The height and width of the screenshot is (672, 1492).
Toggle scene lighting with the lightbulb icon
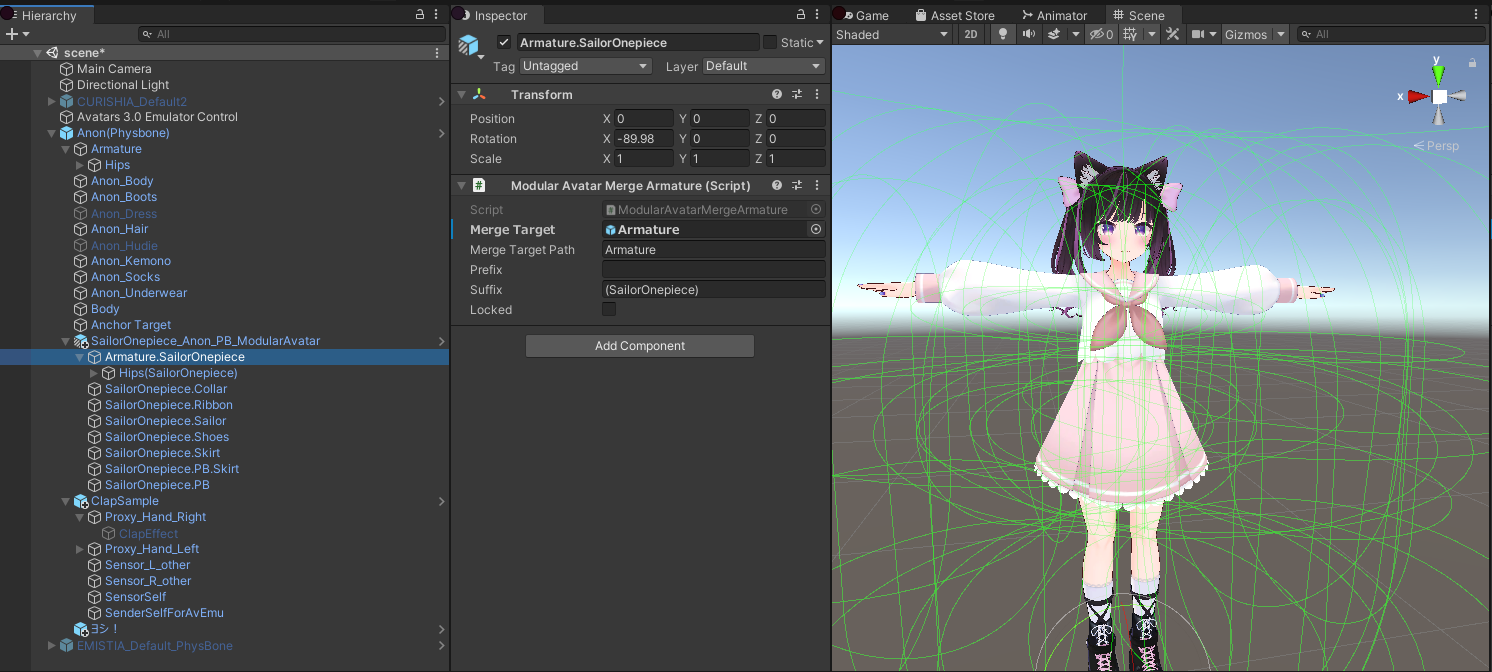[x=1003, y=34]
